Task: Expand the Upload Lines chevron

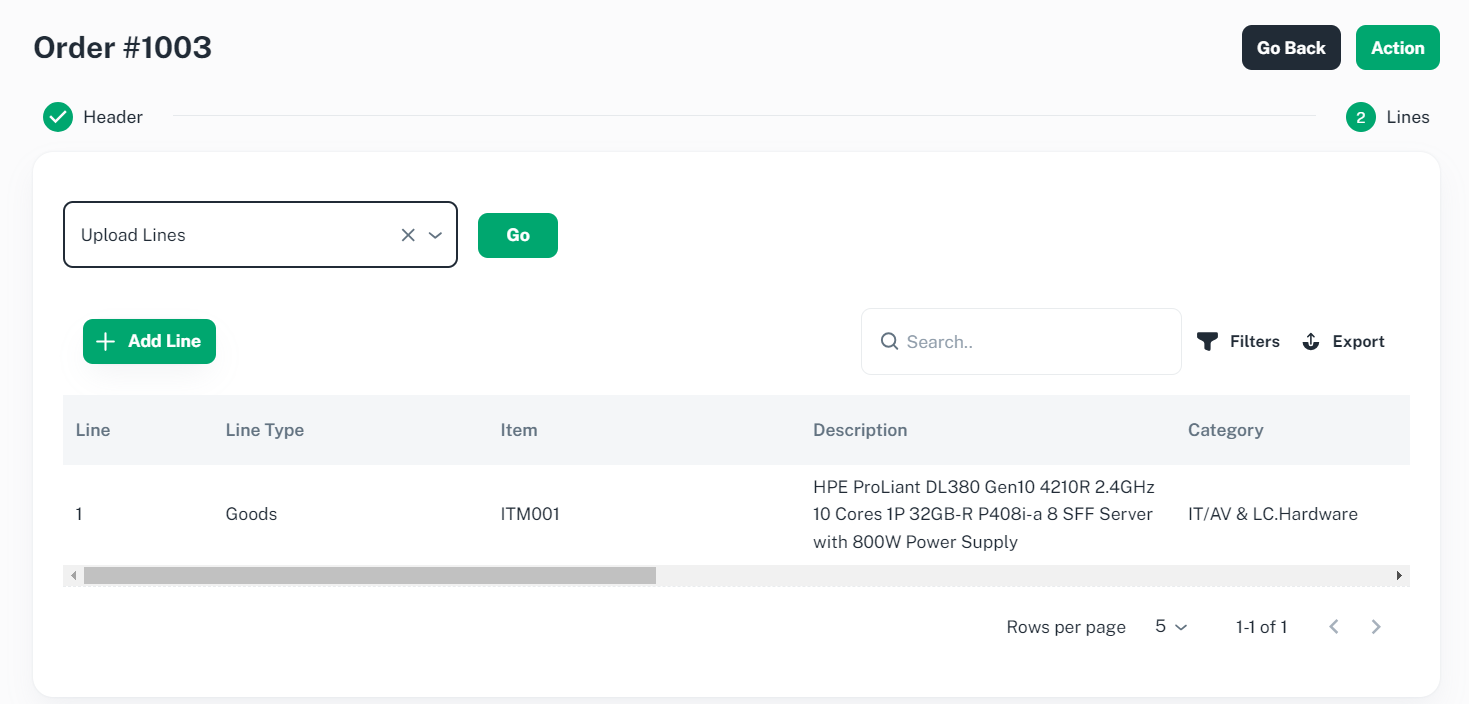Action: coord(434,234)
